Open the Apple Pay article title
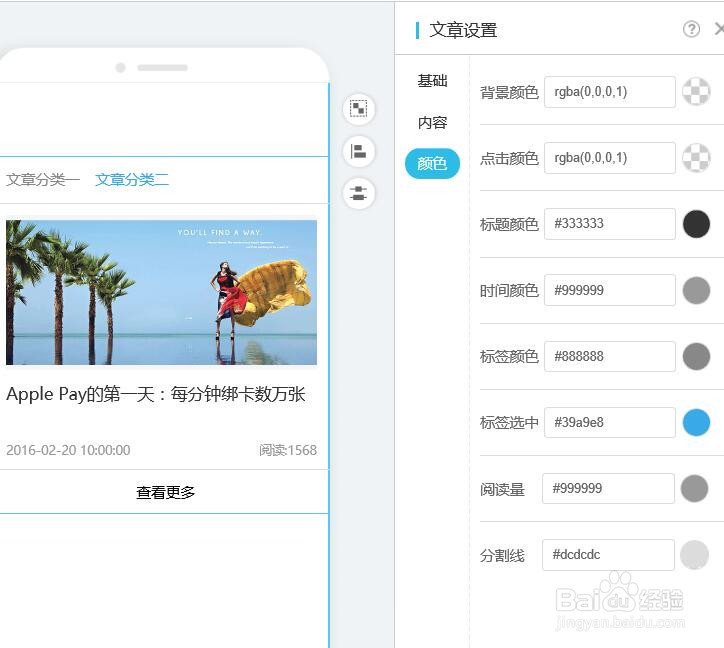 click(x=156, y=394)
